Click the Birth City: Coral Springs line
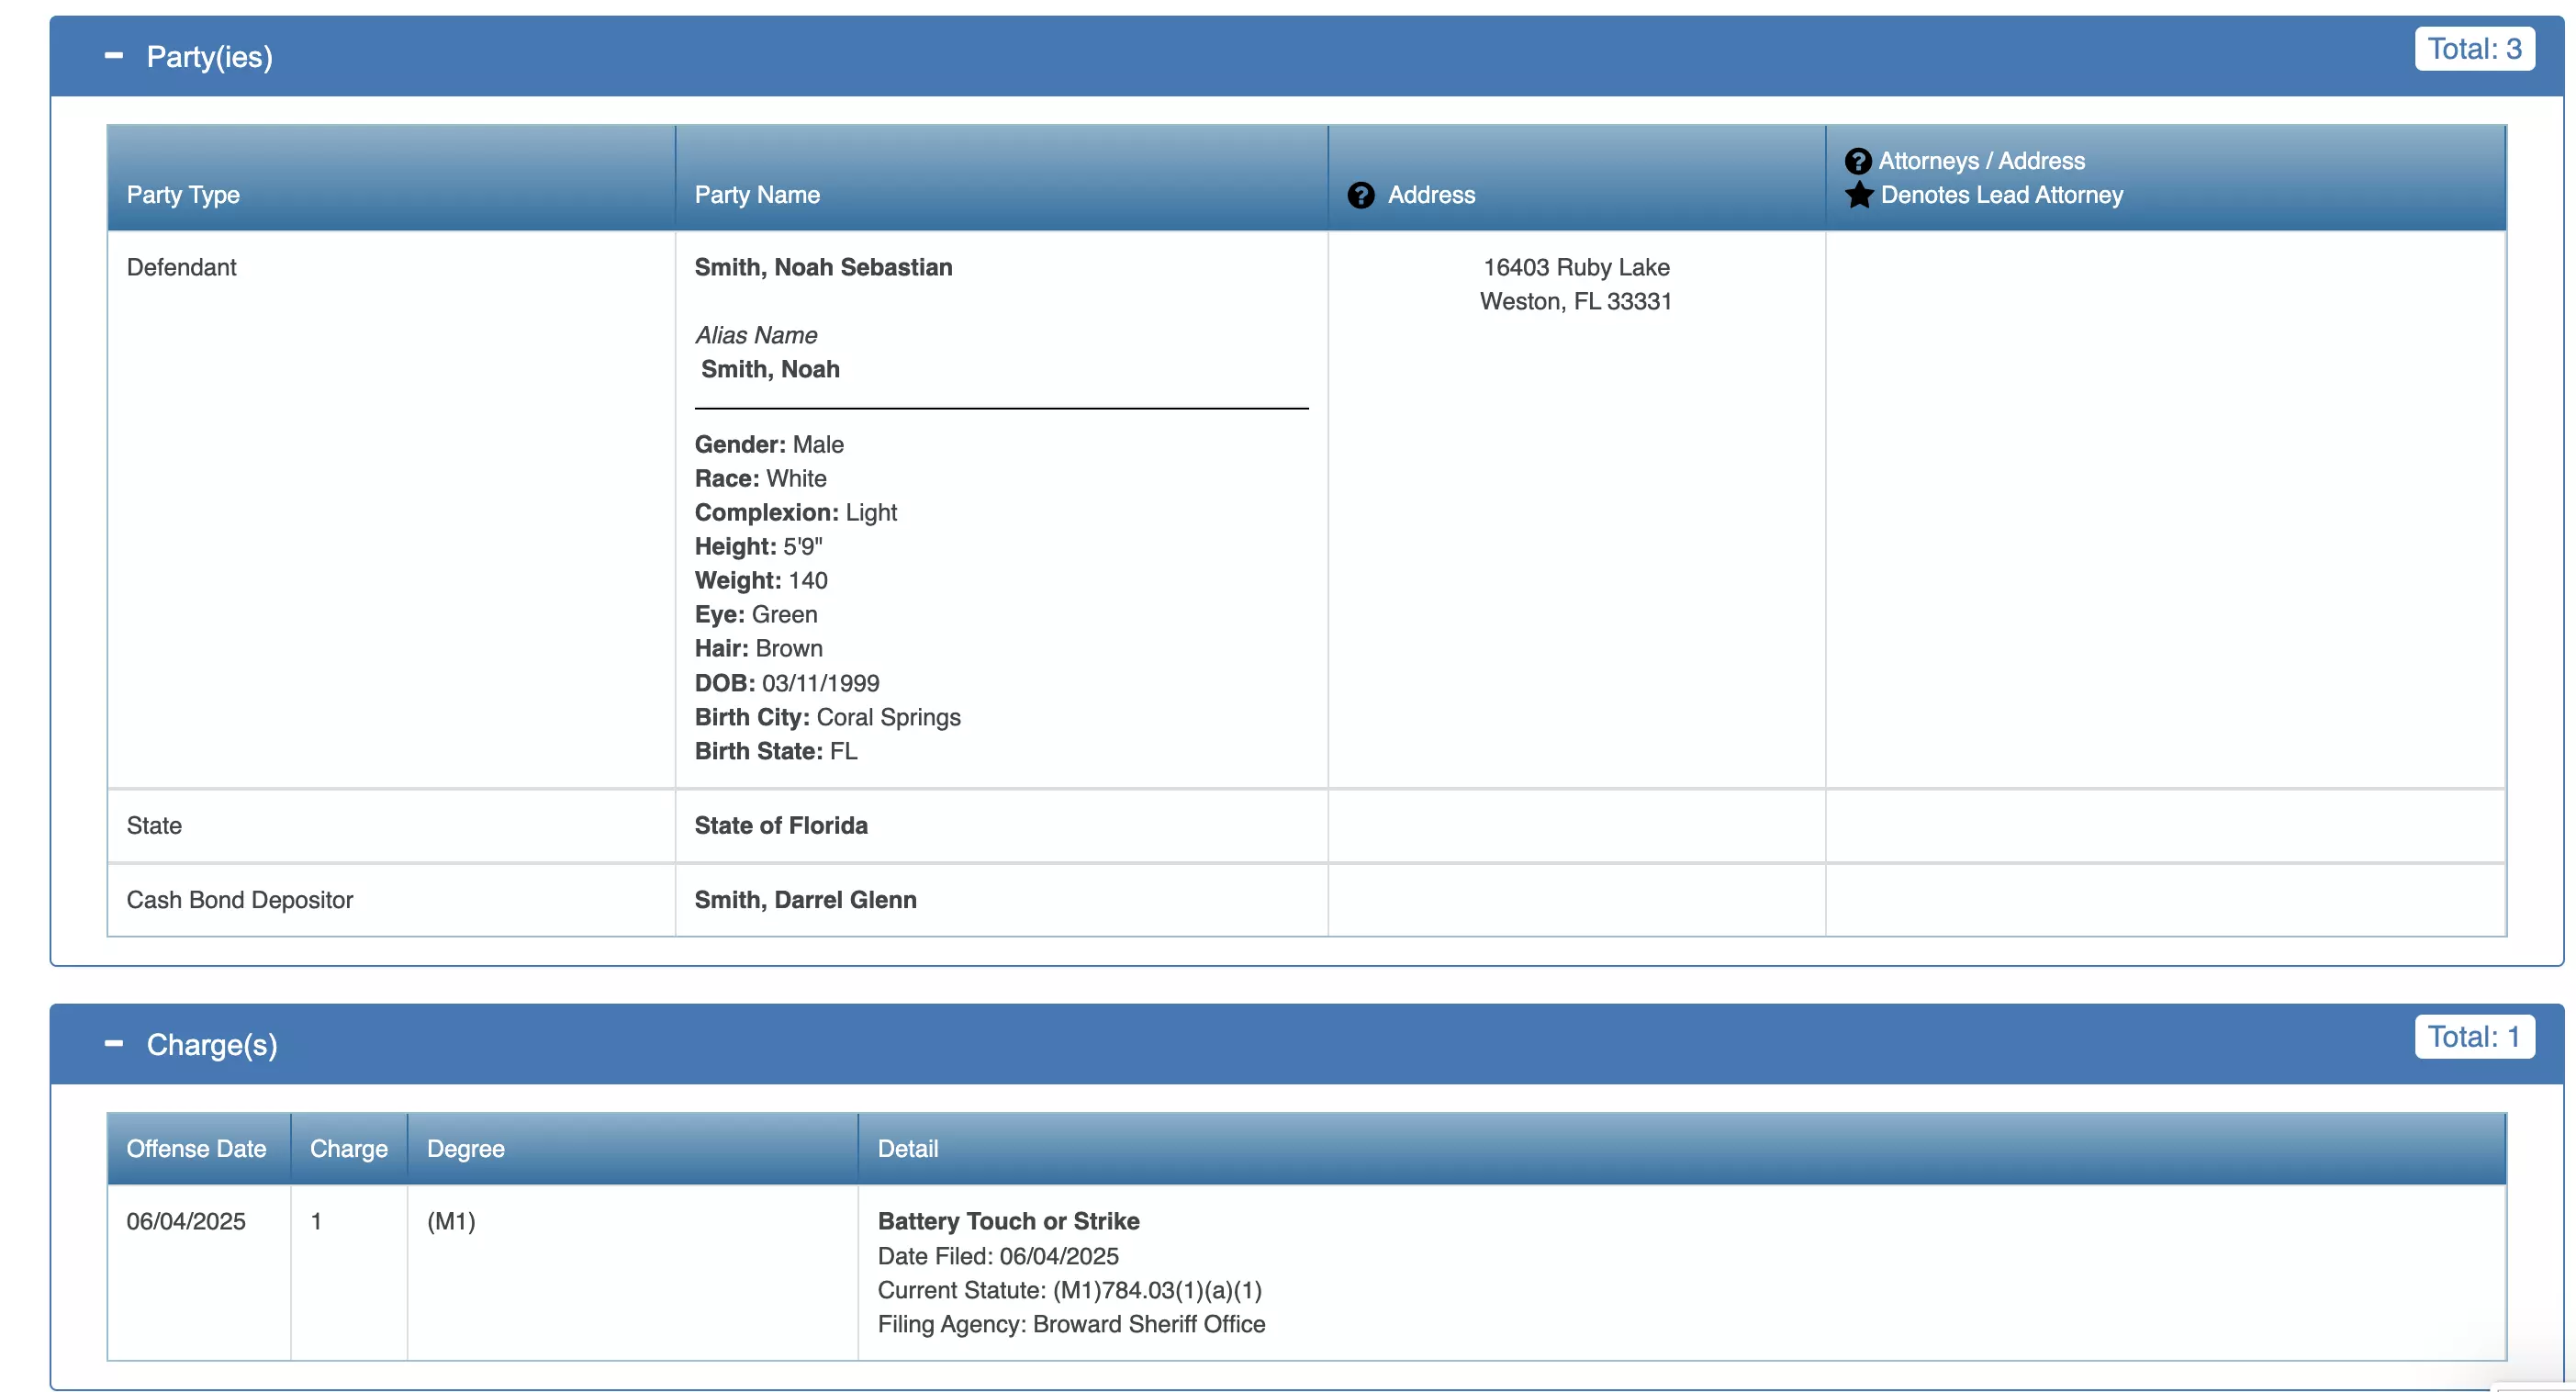 click(828, 717)
